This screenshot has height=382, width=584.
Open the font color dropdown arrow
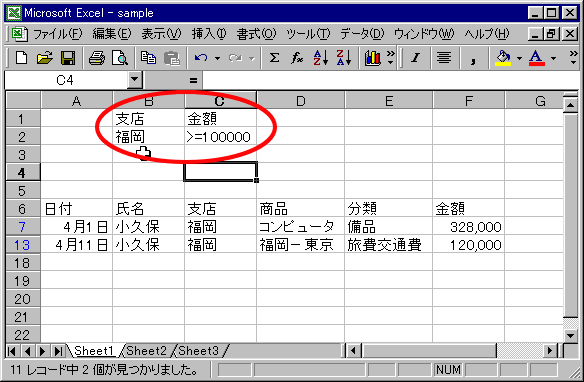(x=553, y=58)
